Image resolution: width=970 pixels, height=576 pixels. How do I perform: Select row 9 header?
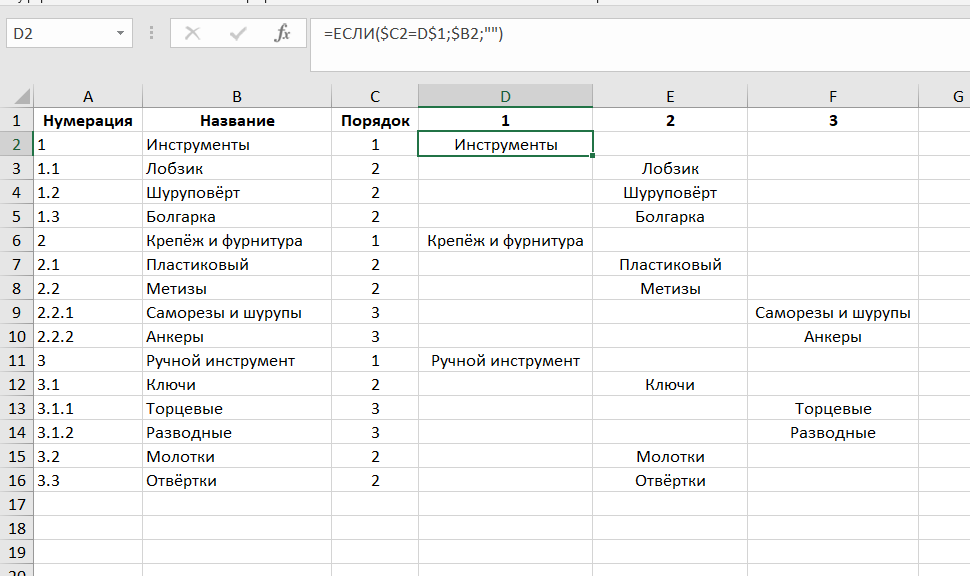tap(17, 312)
